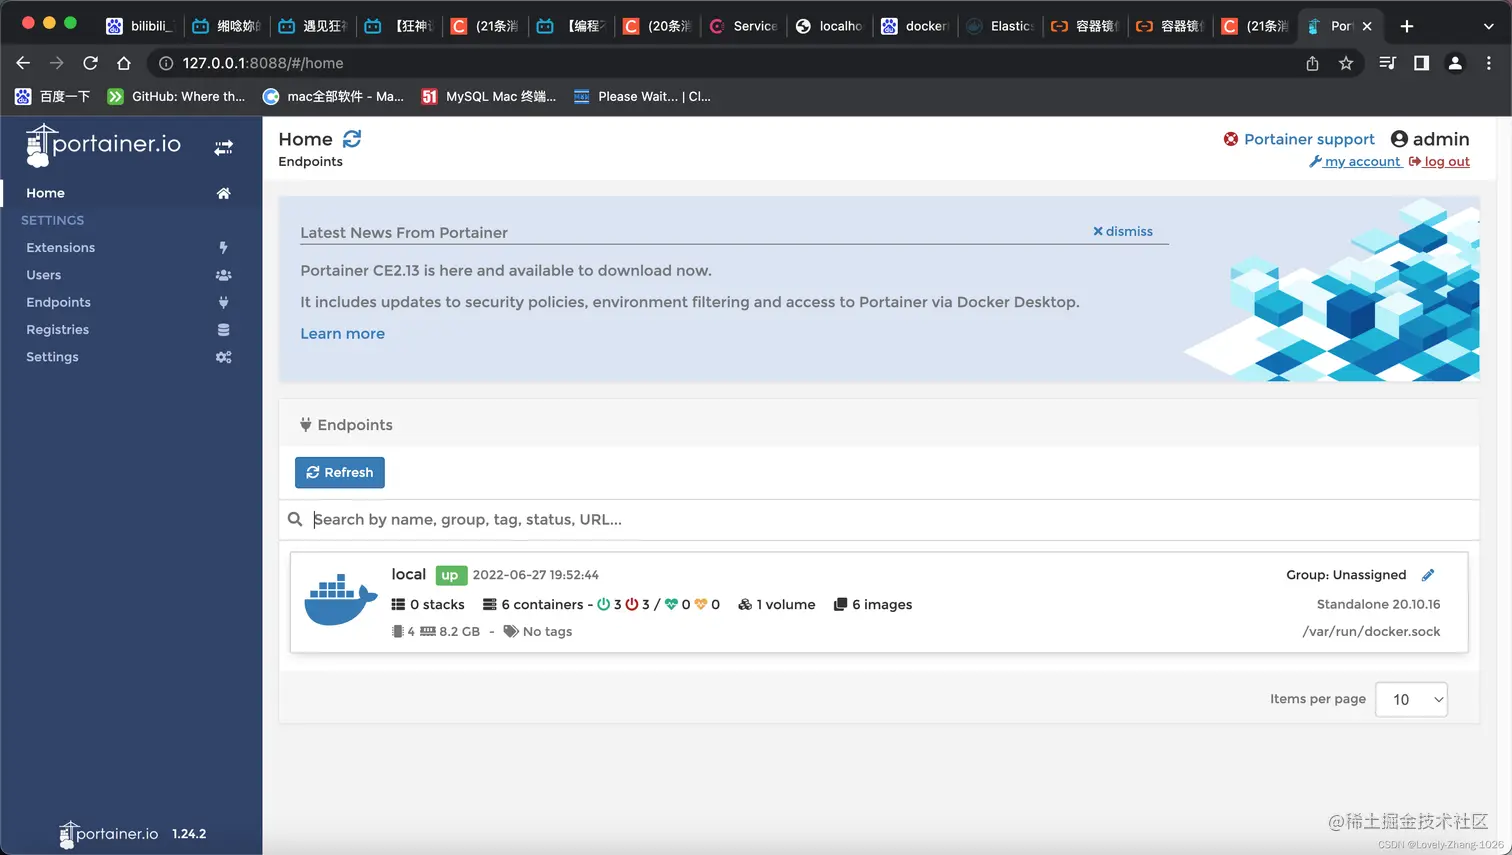Focus the endpoint search field
Viewport: 1512px width, 855px height.
pyautogui.click(x=880, y=520)
